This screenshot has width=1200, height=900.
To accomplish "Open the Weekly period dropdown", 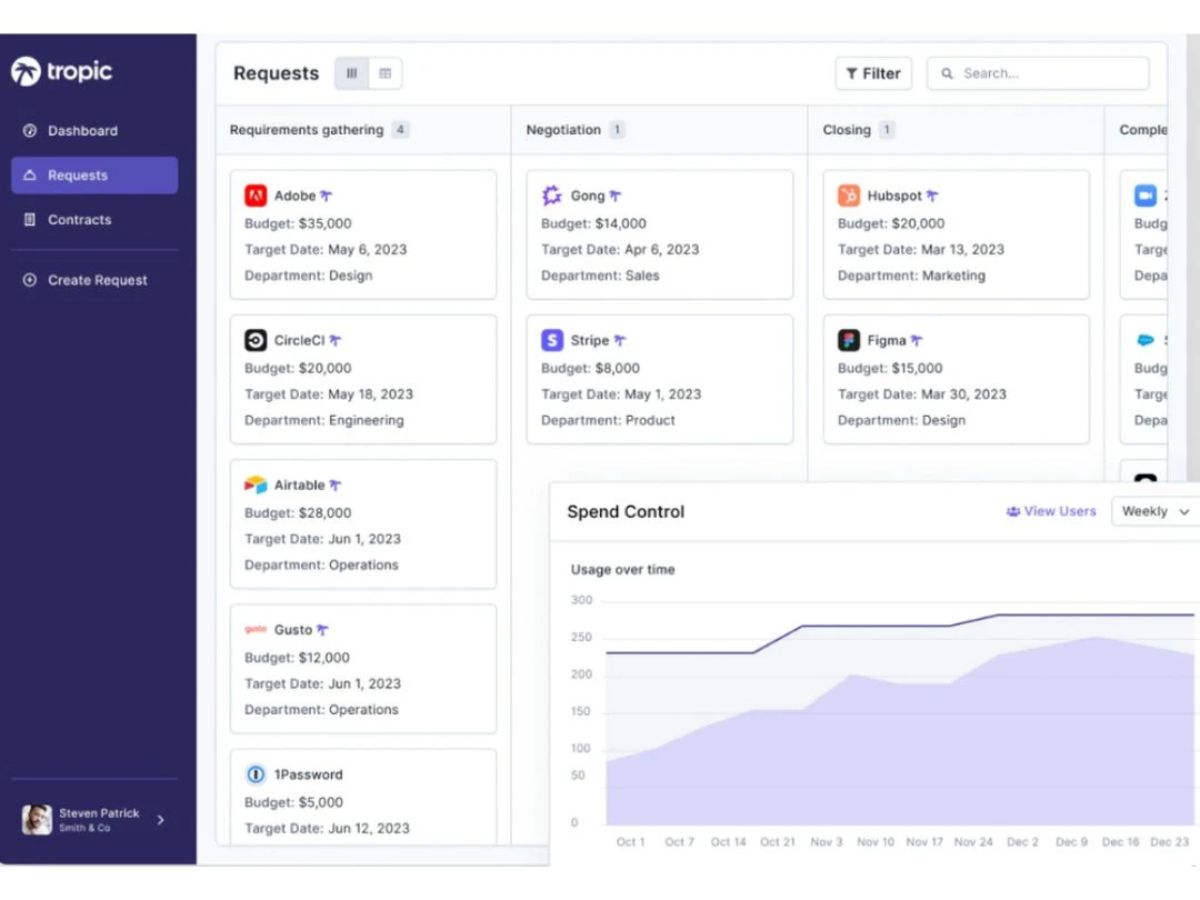I will coord(1156,511).
